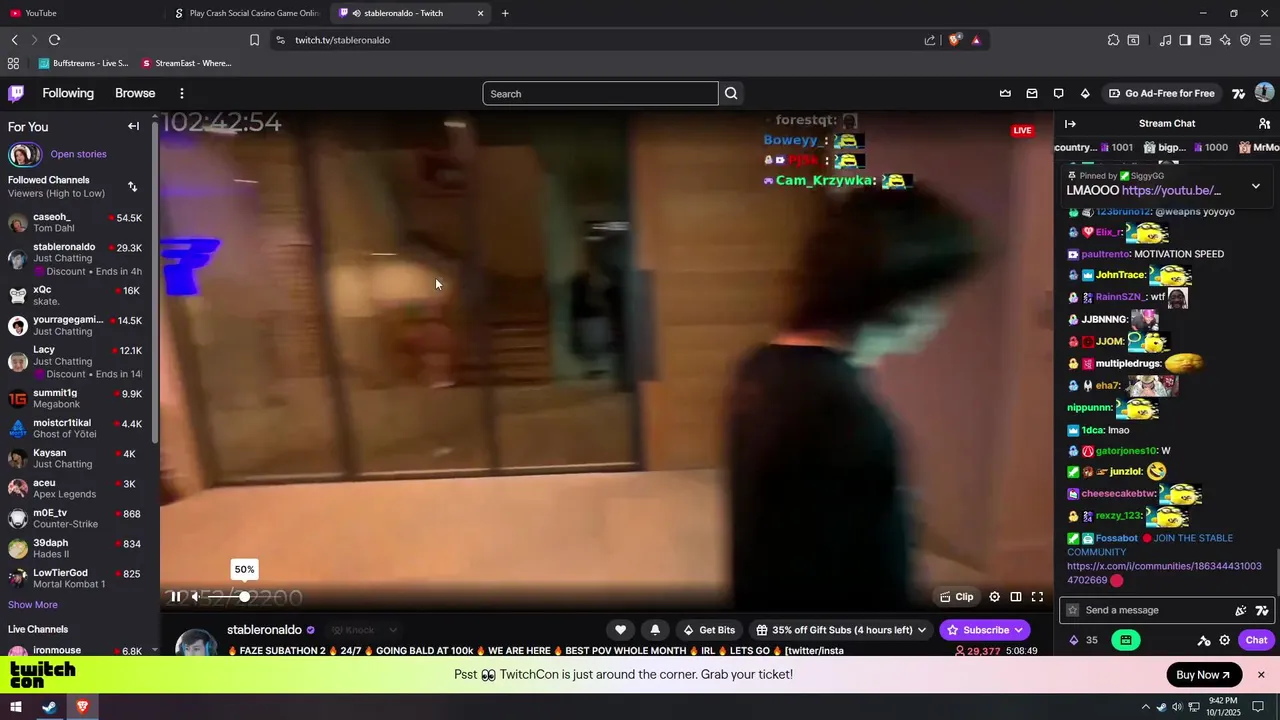Image resolution: width=1280 pixels, height=720 pixels.
Task: Click the search magnifier button
Action: click(x=731, y=93)
